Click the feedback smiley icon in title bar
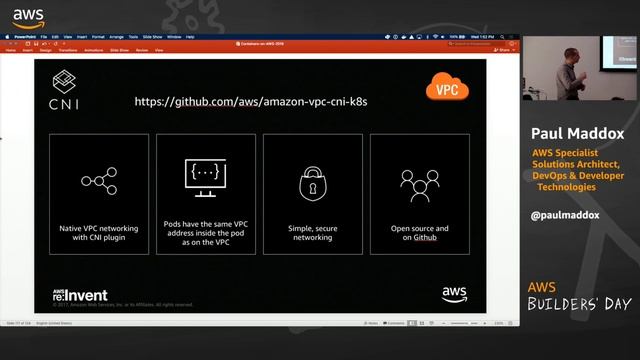This screenshot has width=640, height=360. click(x=511, y=44)
